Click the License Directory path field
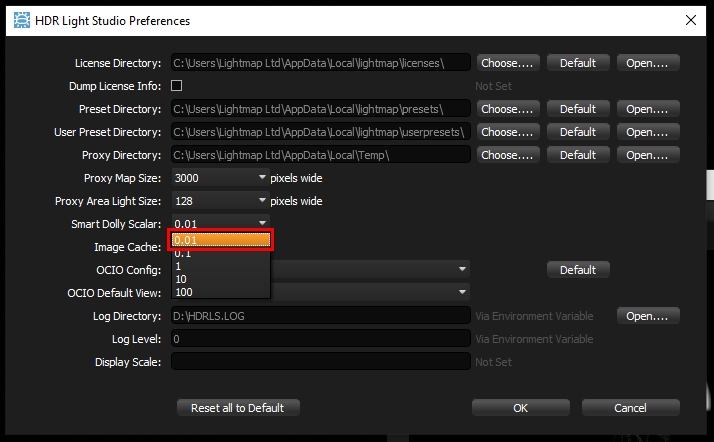The width and height of the screenshot is (714, 442). (321, 63)
